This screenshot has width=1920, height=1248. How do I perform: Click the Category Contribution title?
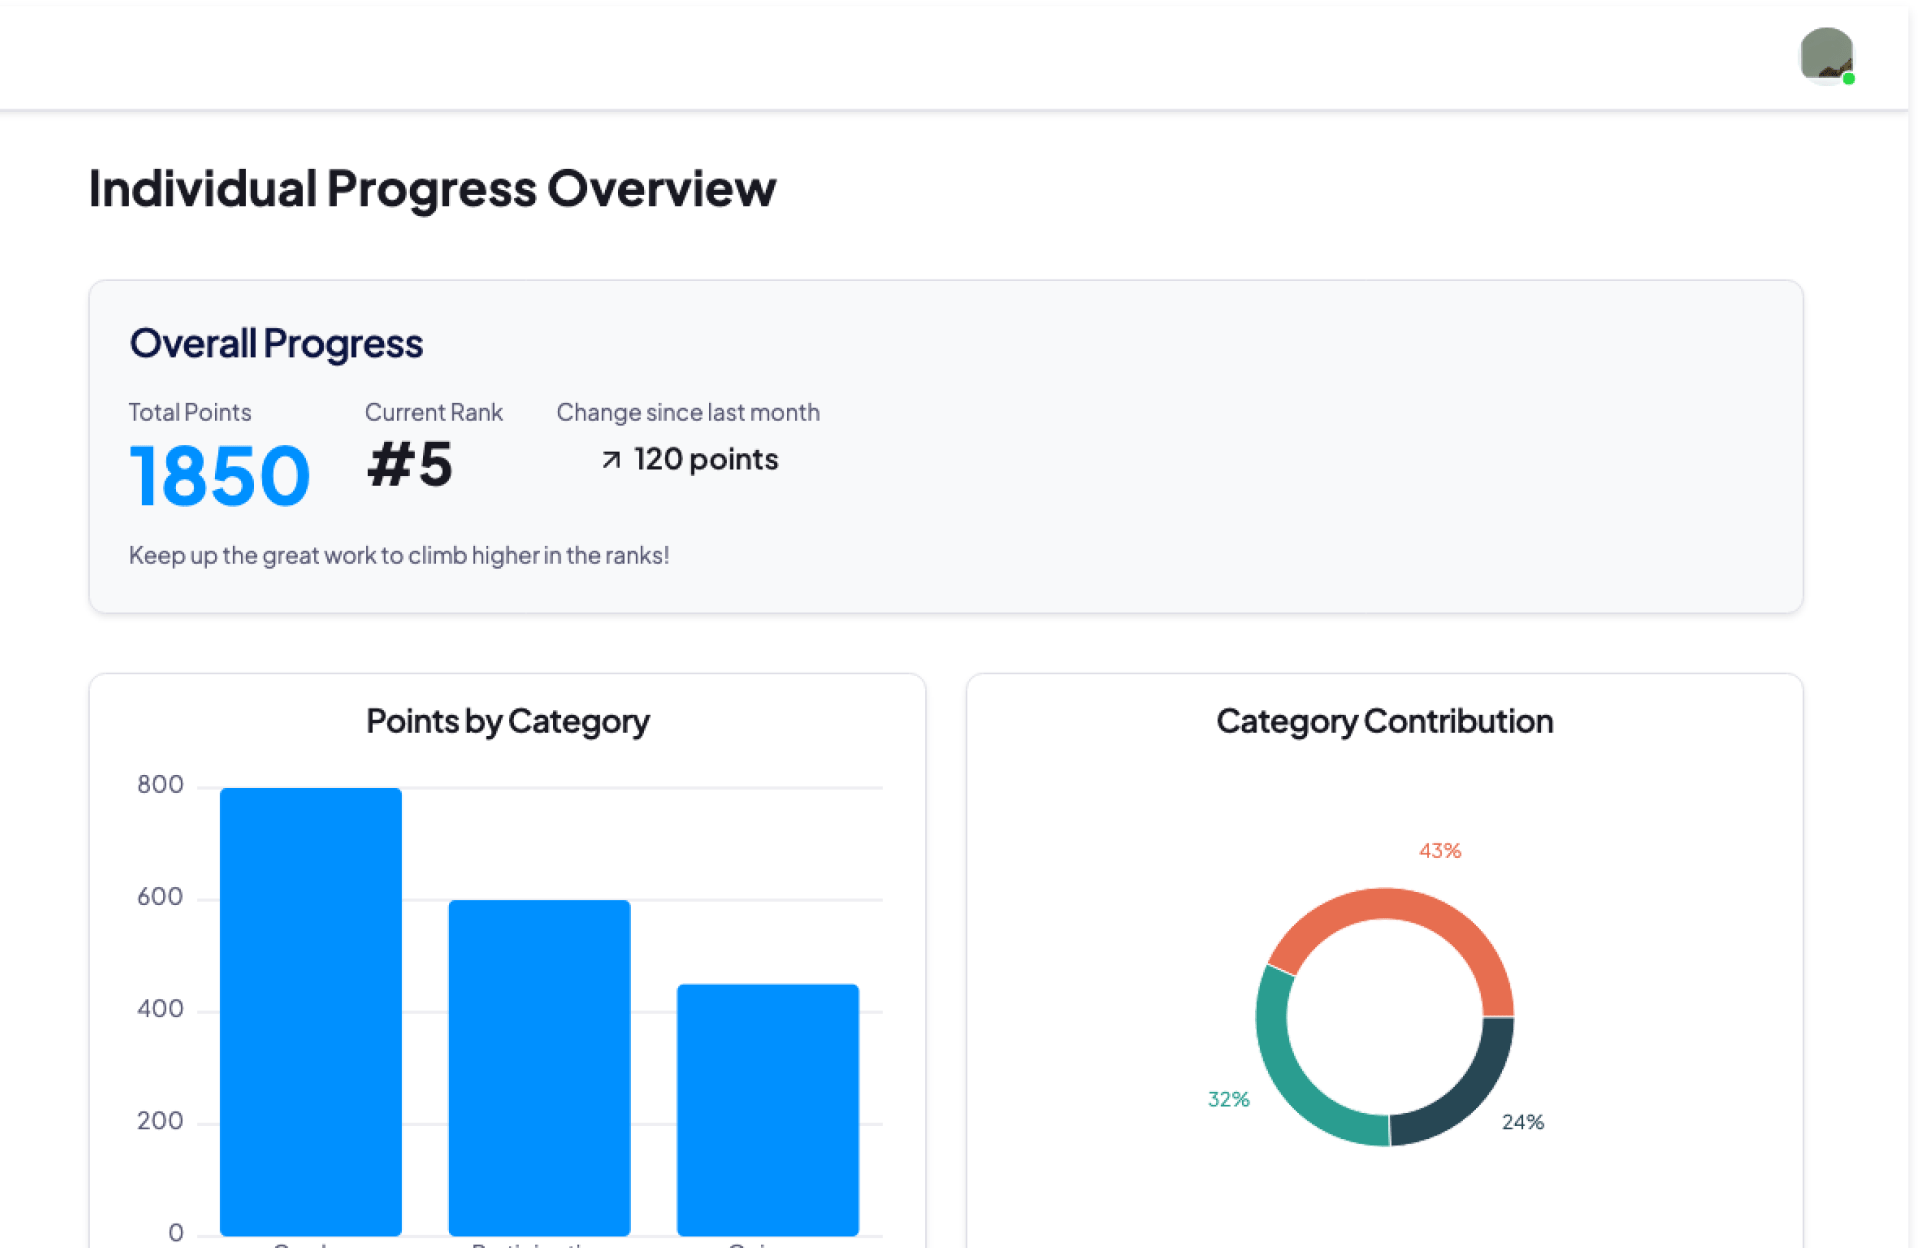(x=1384, y=721)
